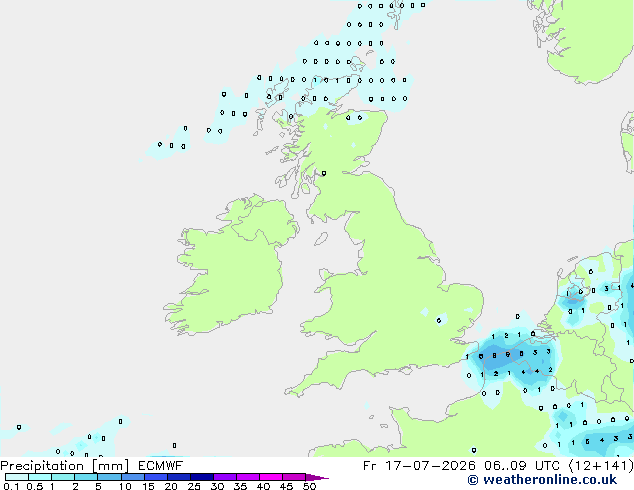Click the '20' legend scale label
Viewport: 634px width, 490px height.
pos(171,486)
